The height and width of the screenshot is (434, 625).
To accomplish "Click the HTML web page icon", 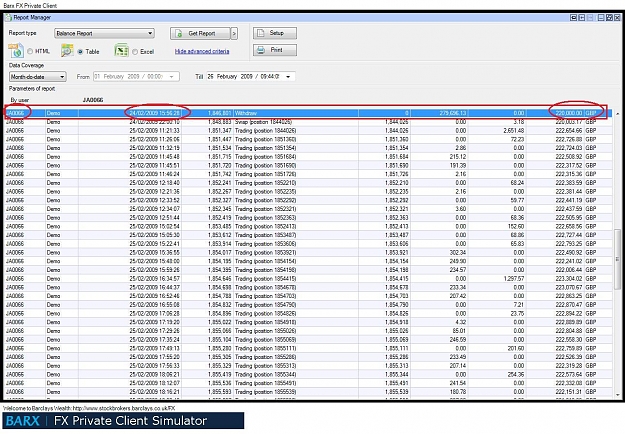I will point(16,51).
